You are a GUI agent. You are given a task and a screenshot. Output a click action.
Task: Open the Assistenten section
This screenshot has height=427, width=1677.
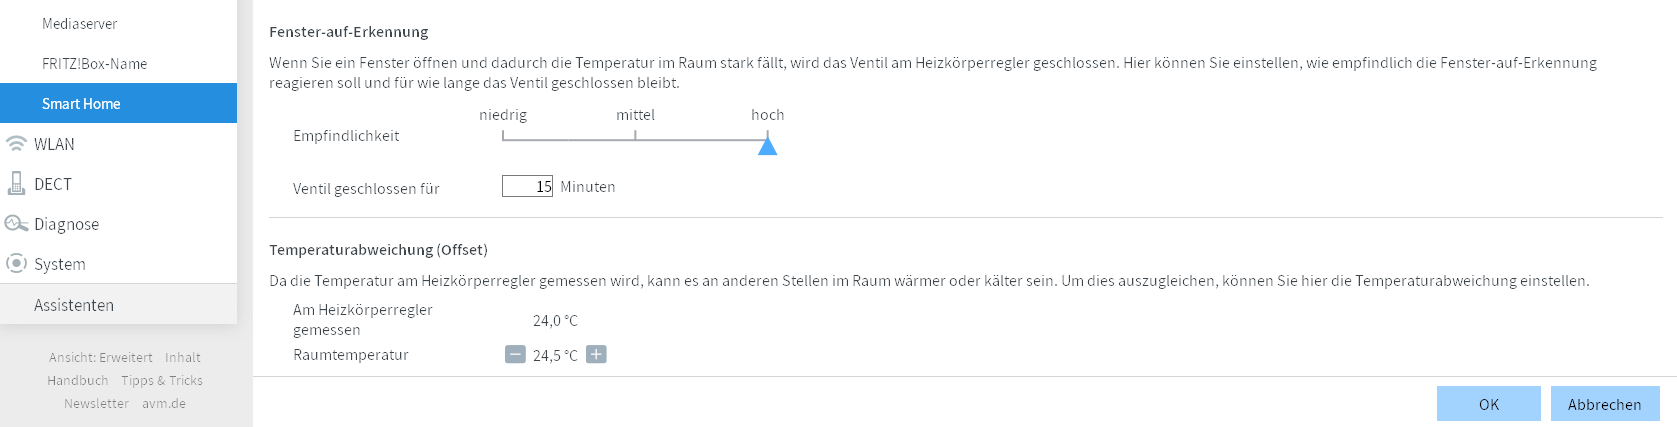click(x=74, y=305)
